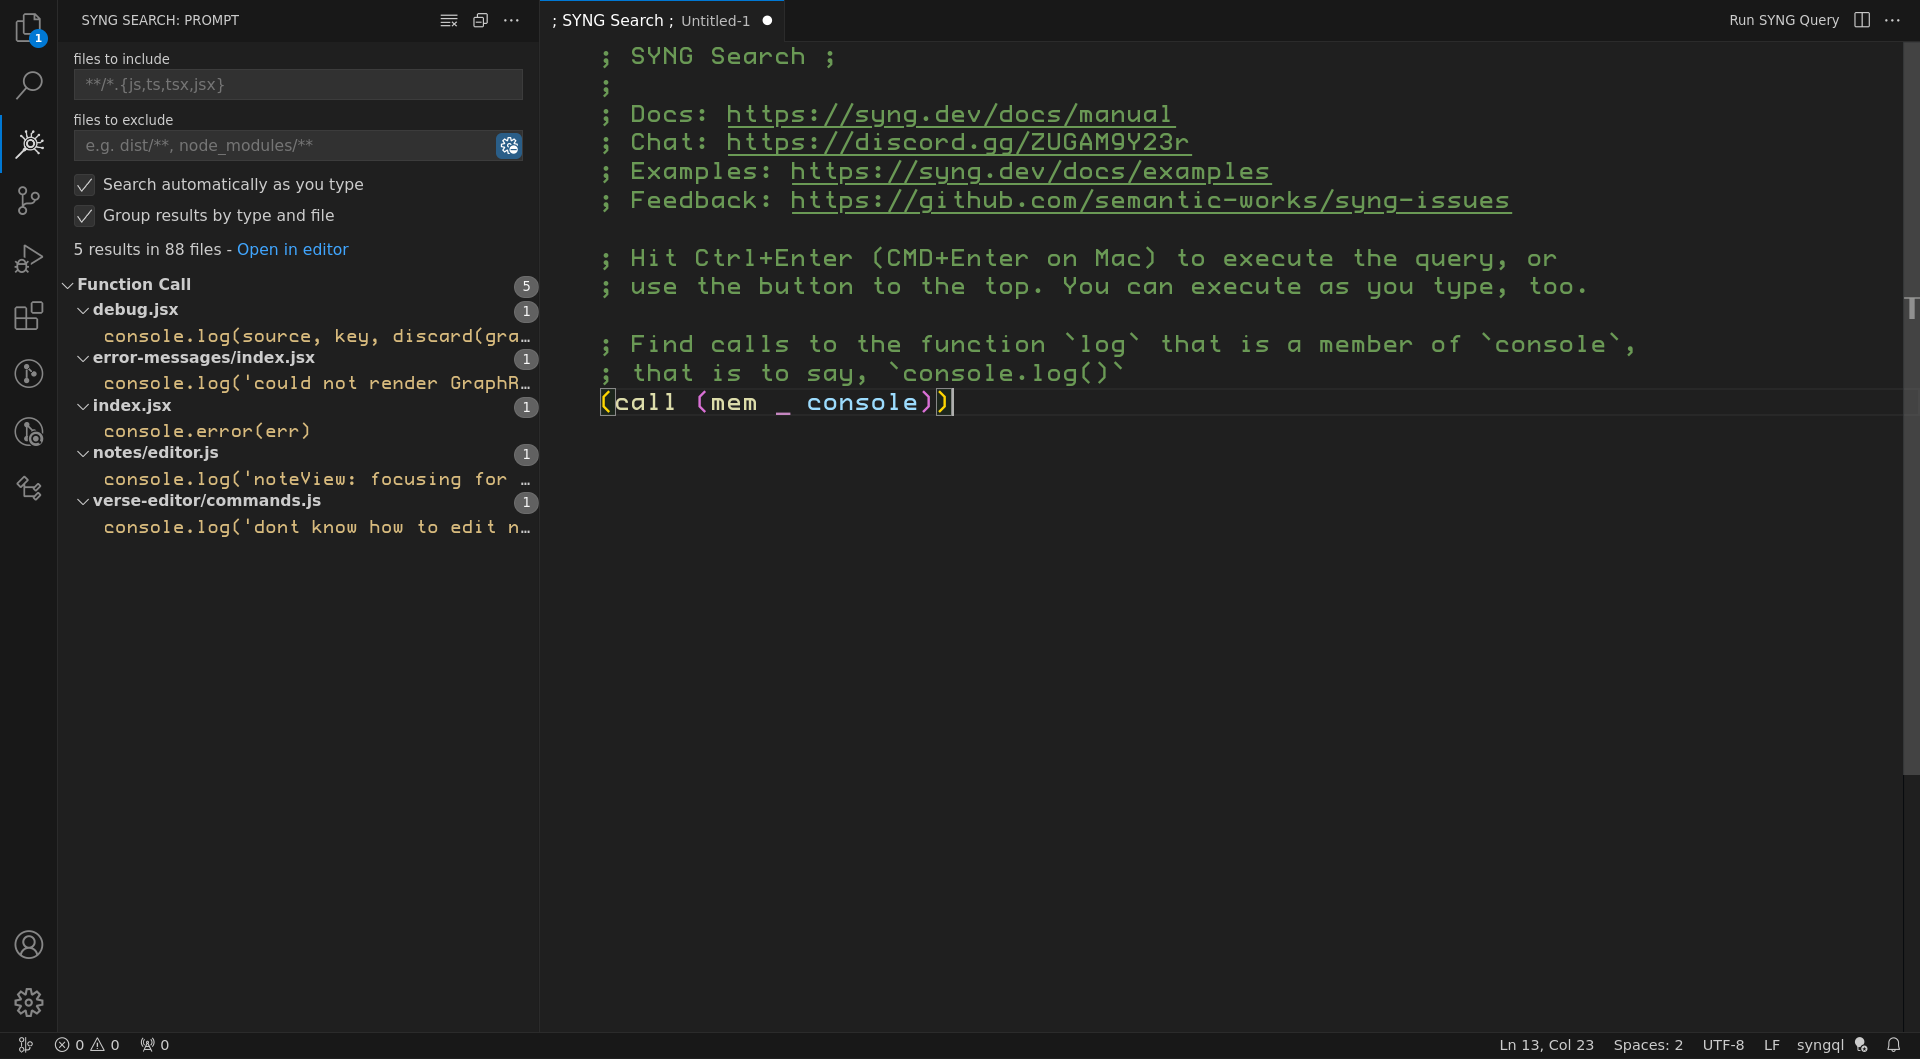Click Run SYNG Query

(1783, 20)
